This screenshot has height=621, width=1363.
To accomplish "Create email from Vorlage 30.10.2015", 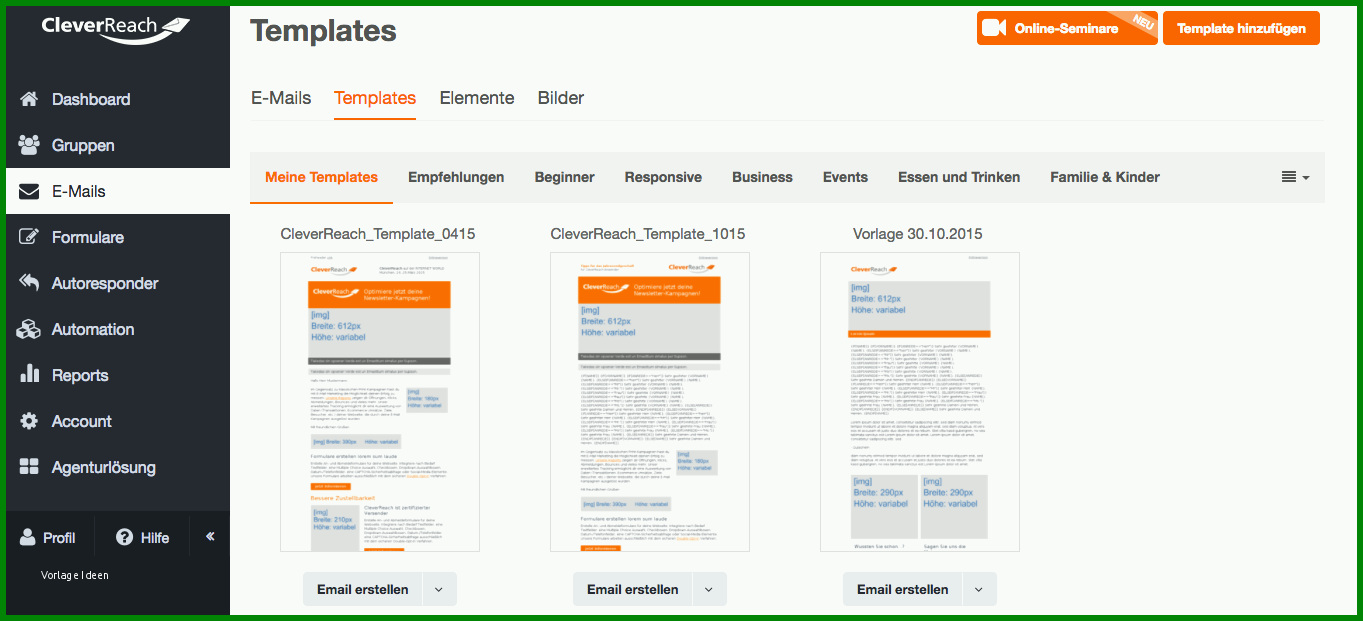I will click(x=903, y=590).
